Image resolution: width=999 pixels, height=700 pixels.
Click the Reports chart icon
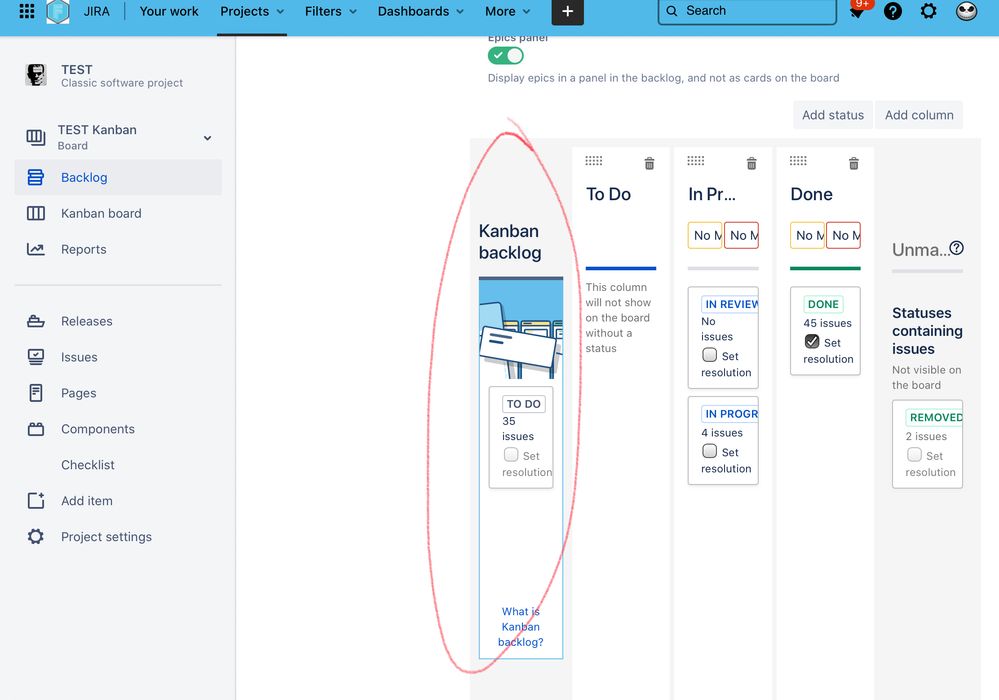(36, 249)
